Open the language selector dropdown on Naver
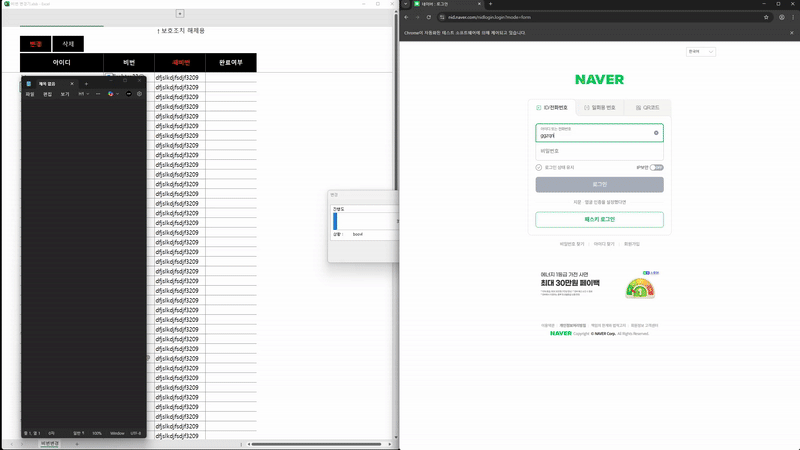This screenshot has width=800, height=450. pyautogui.click(x=701, y=52)
